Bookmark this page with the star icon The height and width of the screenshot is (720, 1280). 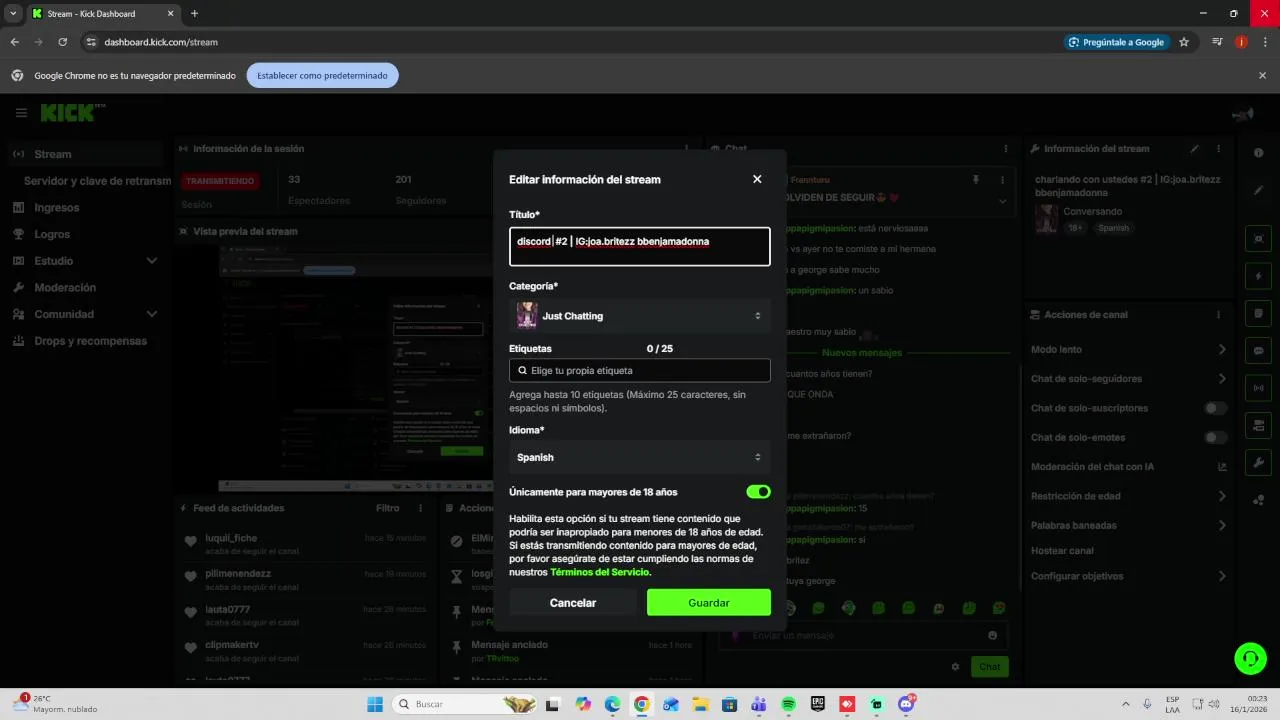coord(1184,42)
